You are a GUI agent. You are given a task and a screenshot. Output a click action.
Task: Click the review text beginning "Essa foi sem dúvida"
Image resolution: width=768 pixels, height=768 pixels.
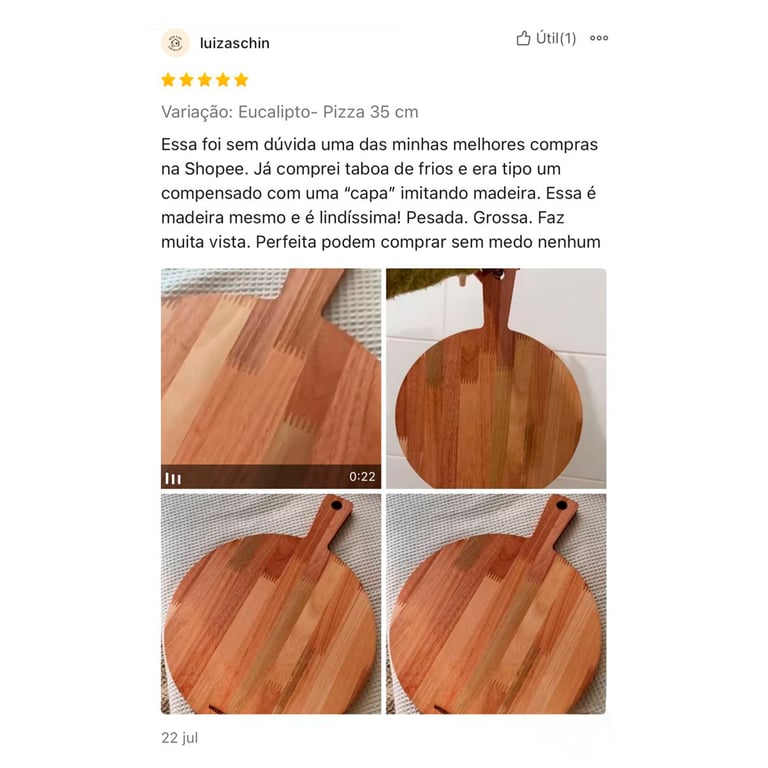click(381, 193)
